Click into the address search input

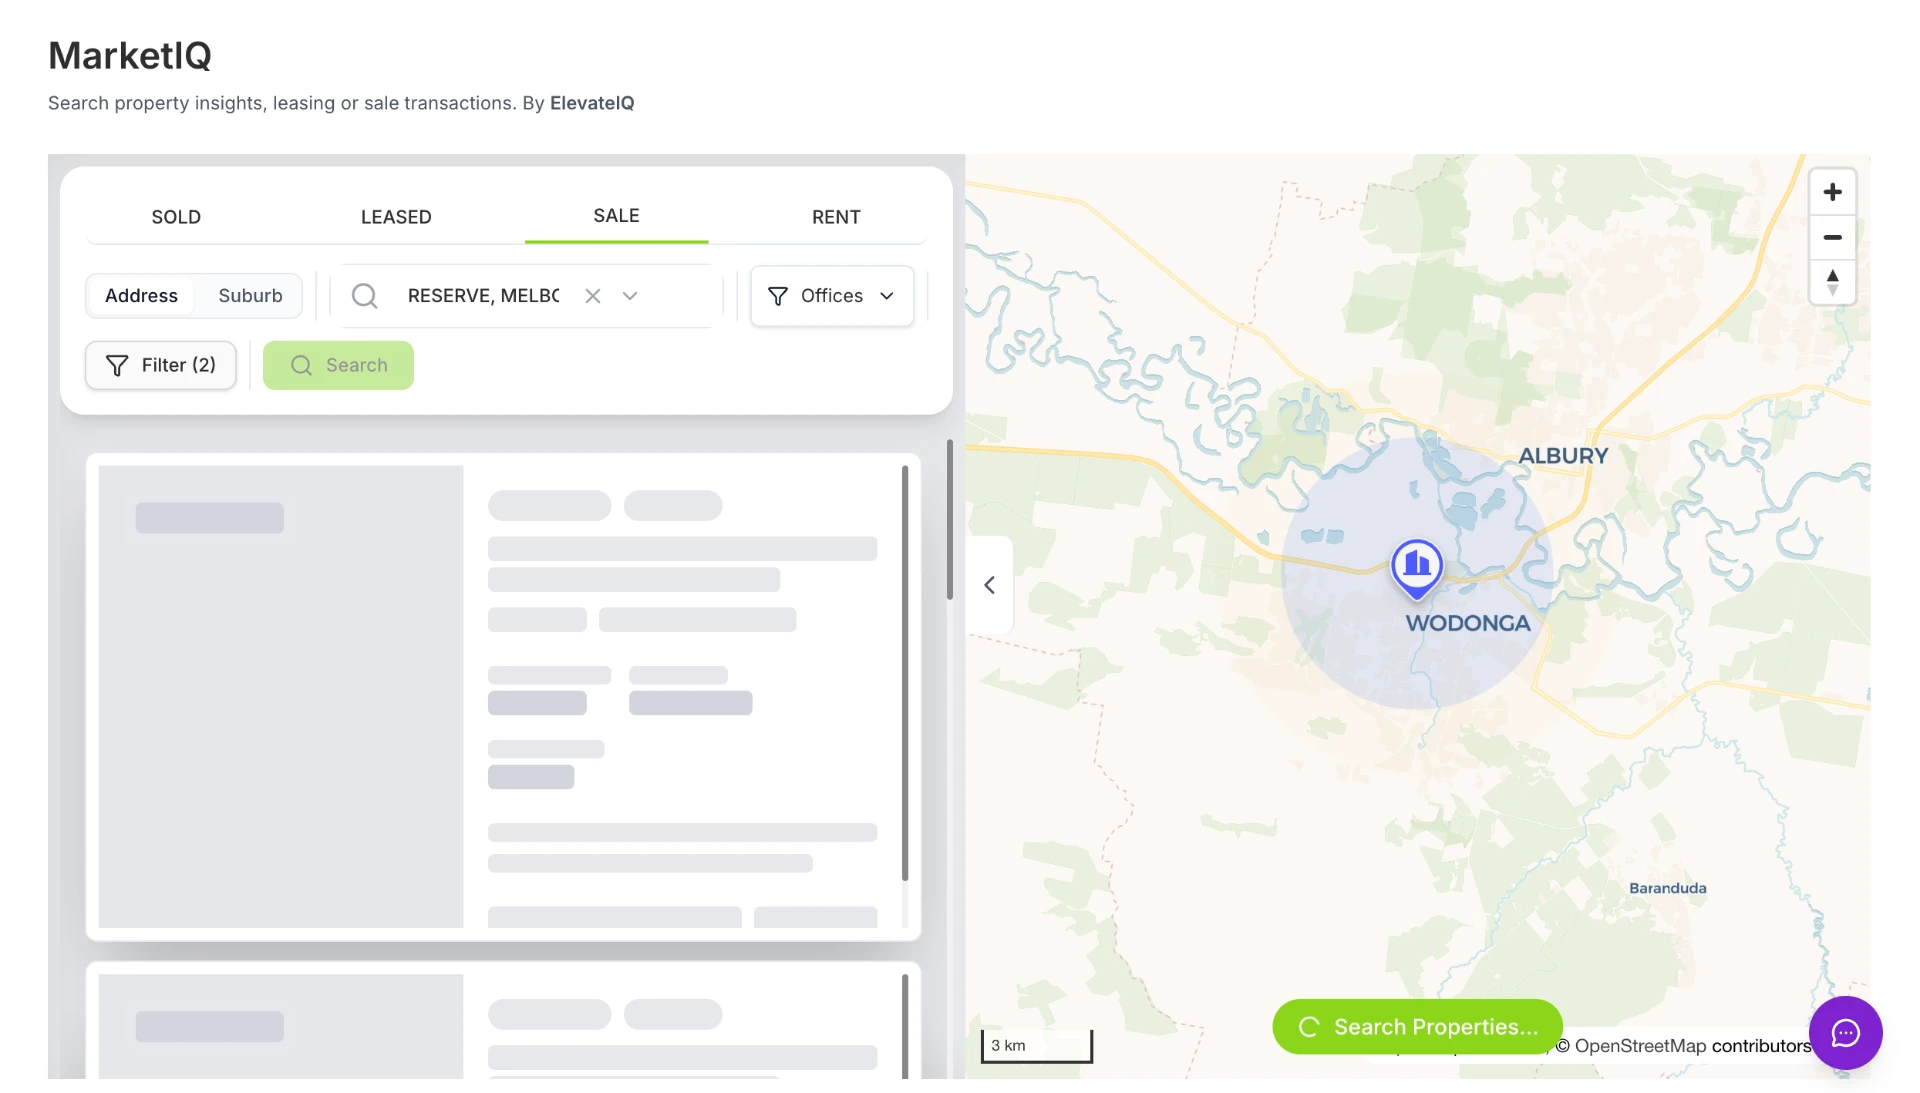484,296
